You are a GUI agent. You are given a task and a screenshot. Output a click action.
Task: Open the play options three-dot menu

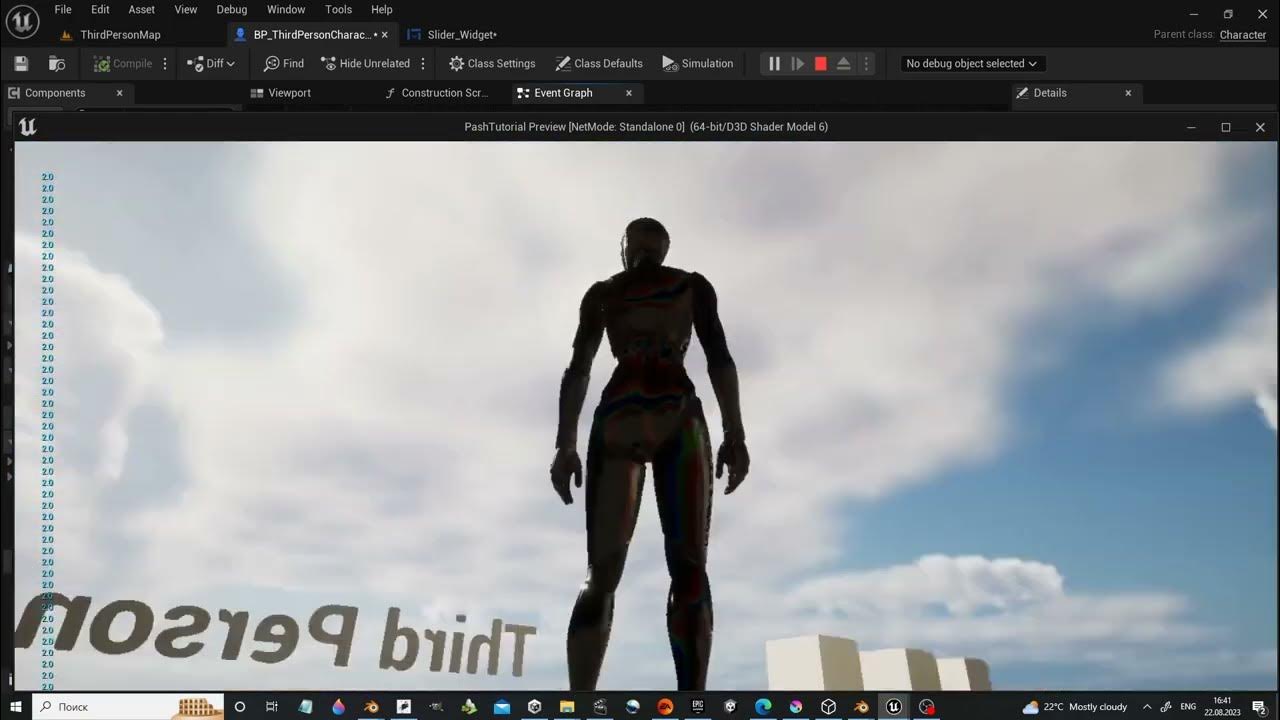[x=866, y=63]
